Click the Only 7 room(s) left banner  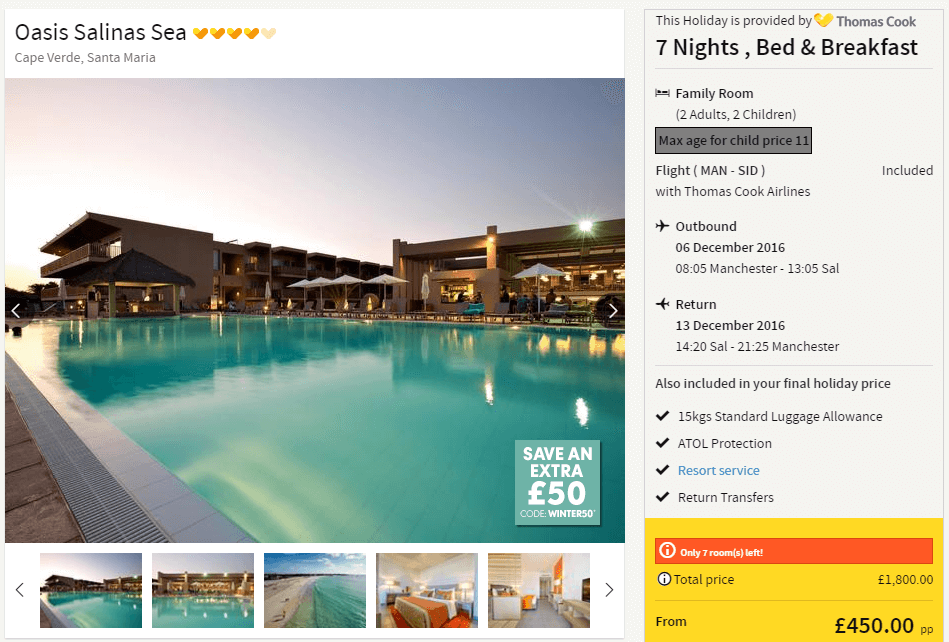coord(793,551)
